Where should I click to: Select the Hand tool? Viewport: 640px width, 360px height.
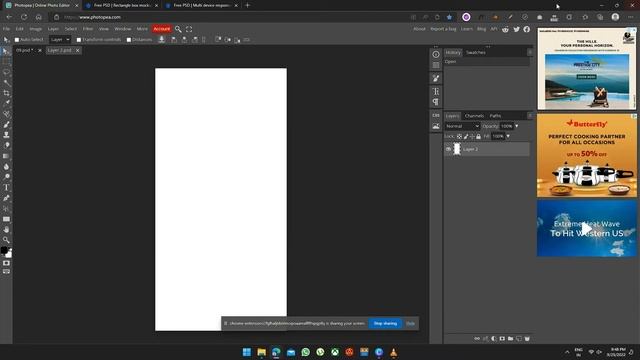pyautogui.click(x=6, y=230)
